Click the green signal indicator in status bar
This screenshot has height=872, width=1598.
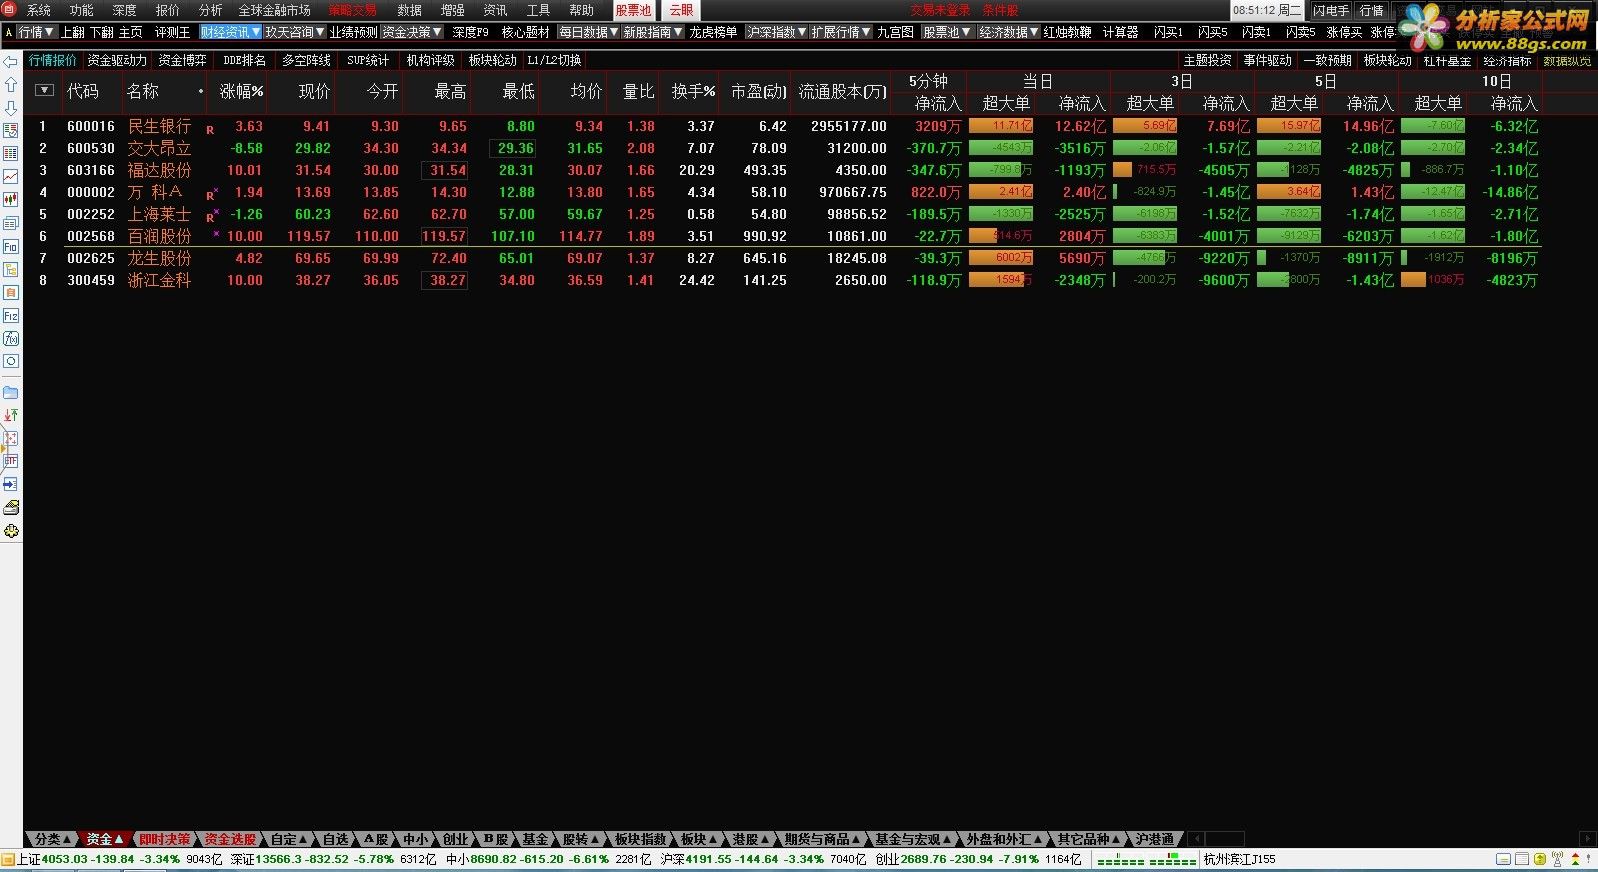1146,860
